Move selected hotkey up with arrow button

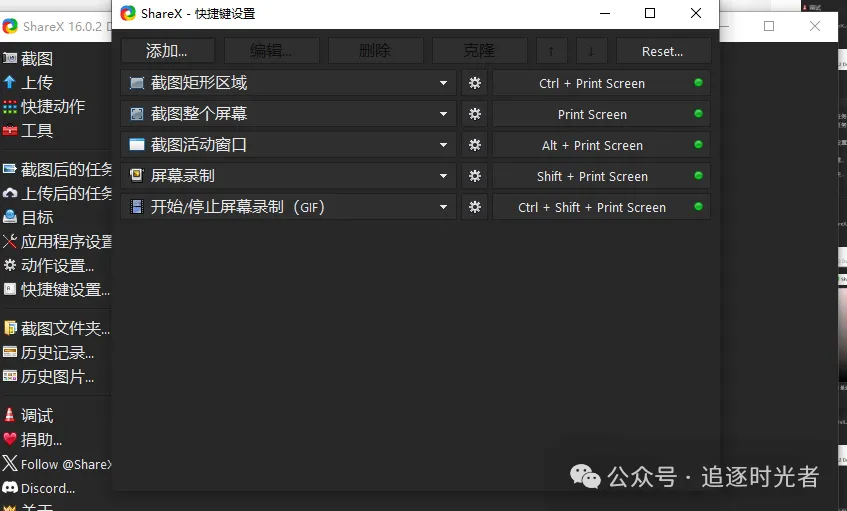coord(552,51)
